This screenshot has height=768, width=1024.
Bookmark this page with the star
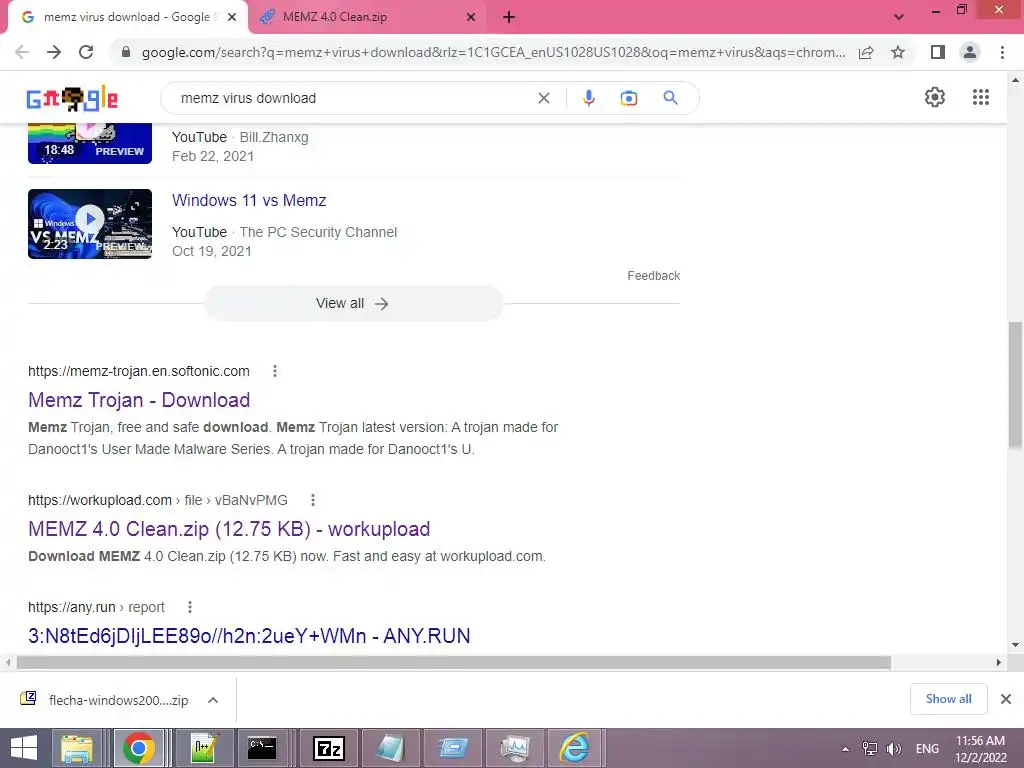[x=898, y=52]
